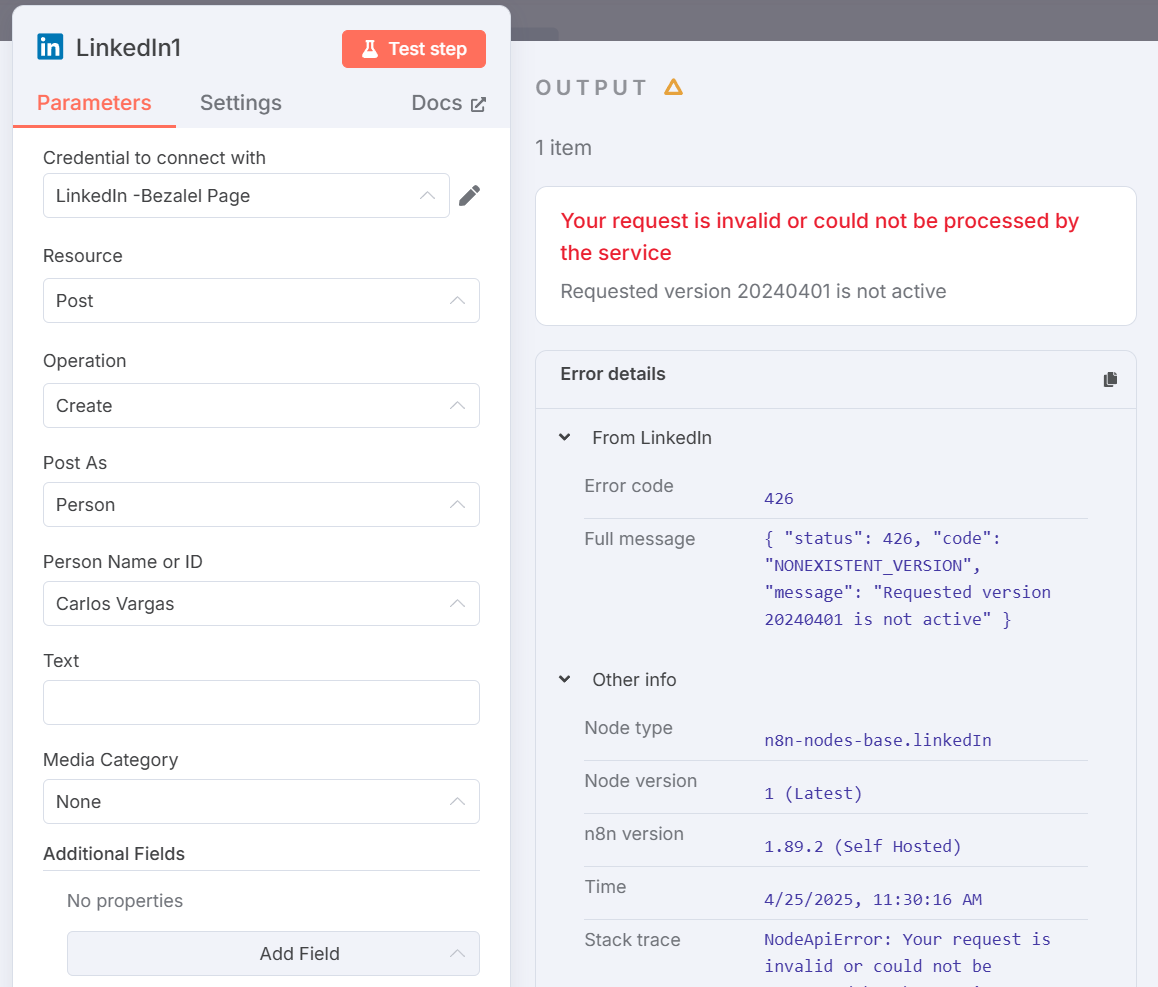
Task: Collapse the From LinkedIn section
Action: [x=564, y=437]
